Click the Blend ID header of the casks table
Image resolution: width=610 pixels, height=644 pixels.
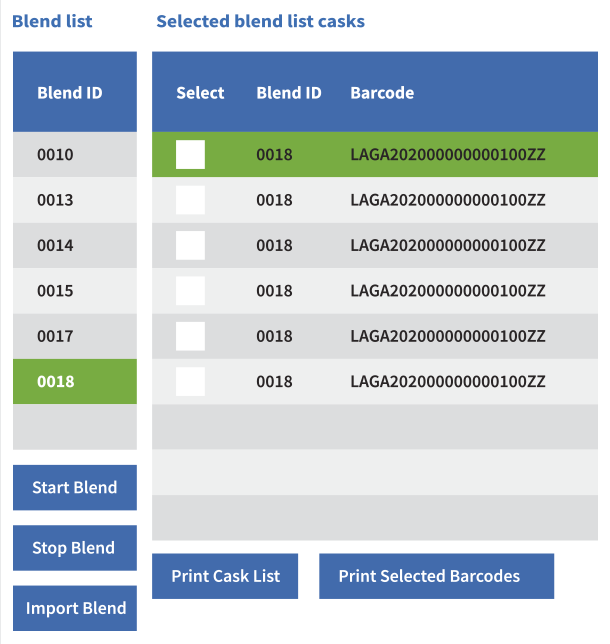tap(289, 93)
